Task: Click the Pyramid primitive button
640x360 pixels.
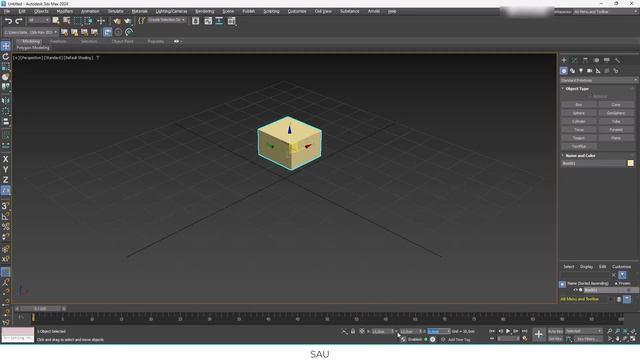Action: tap(616, 130)
